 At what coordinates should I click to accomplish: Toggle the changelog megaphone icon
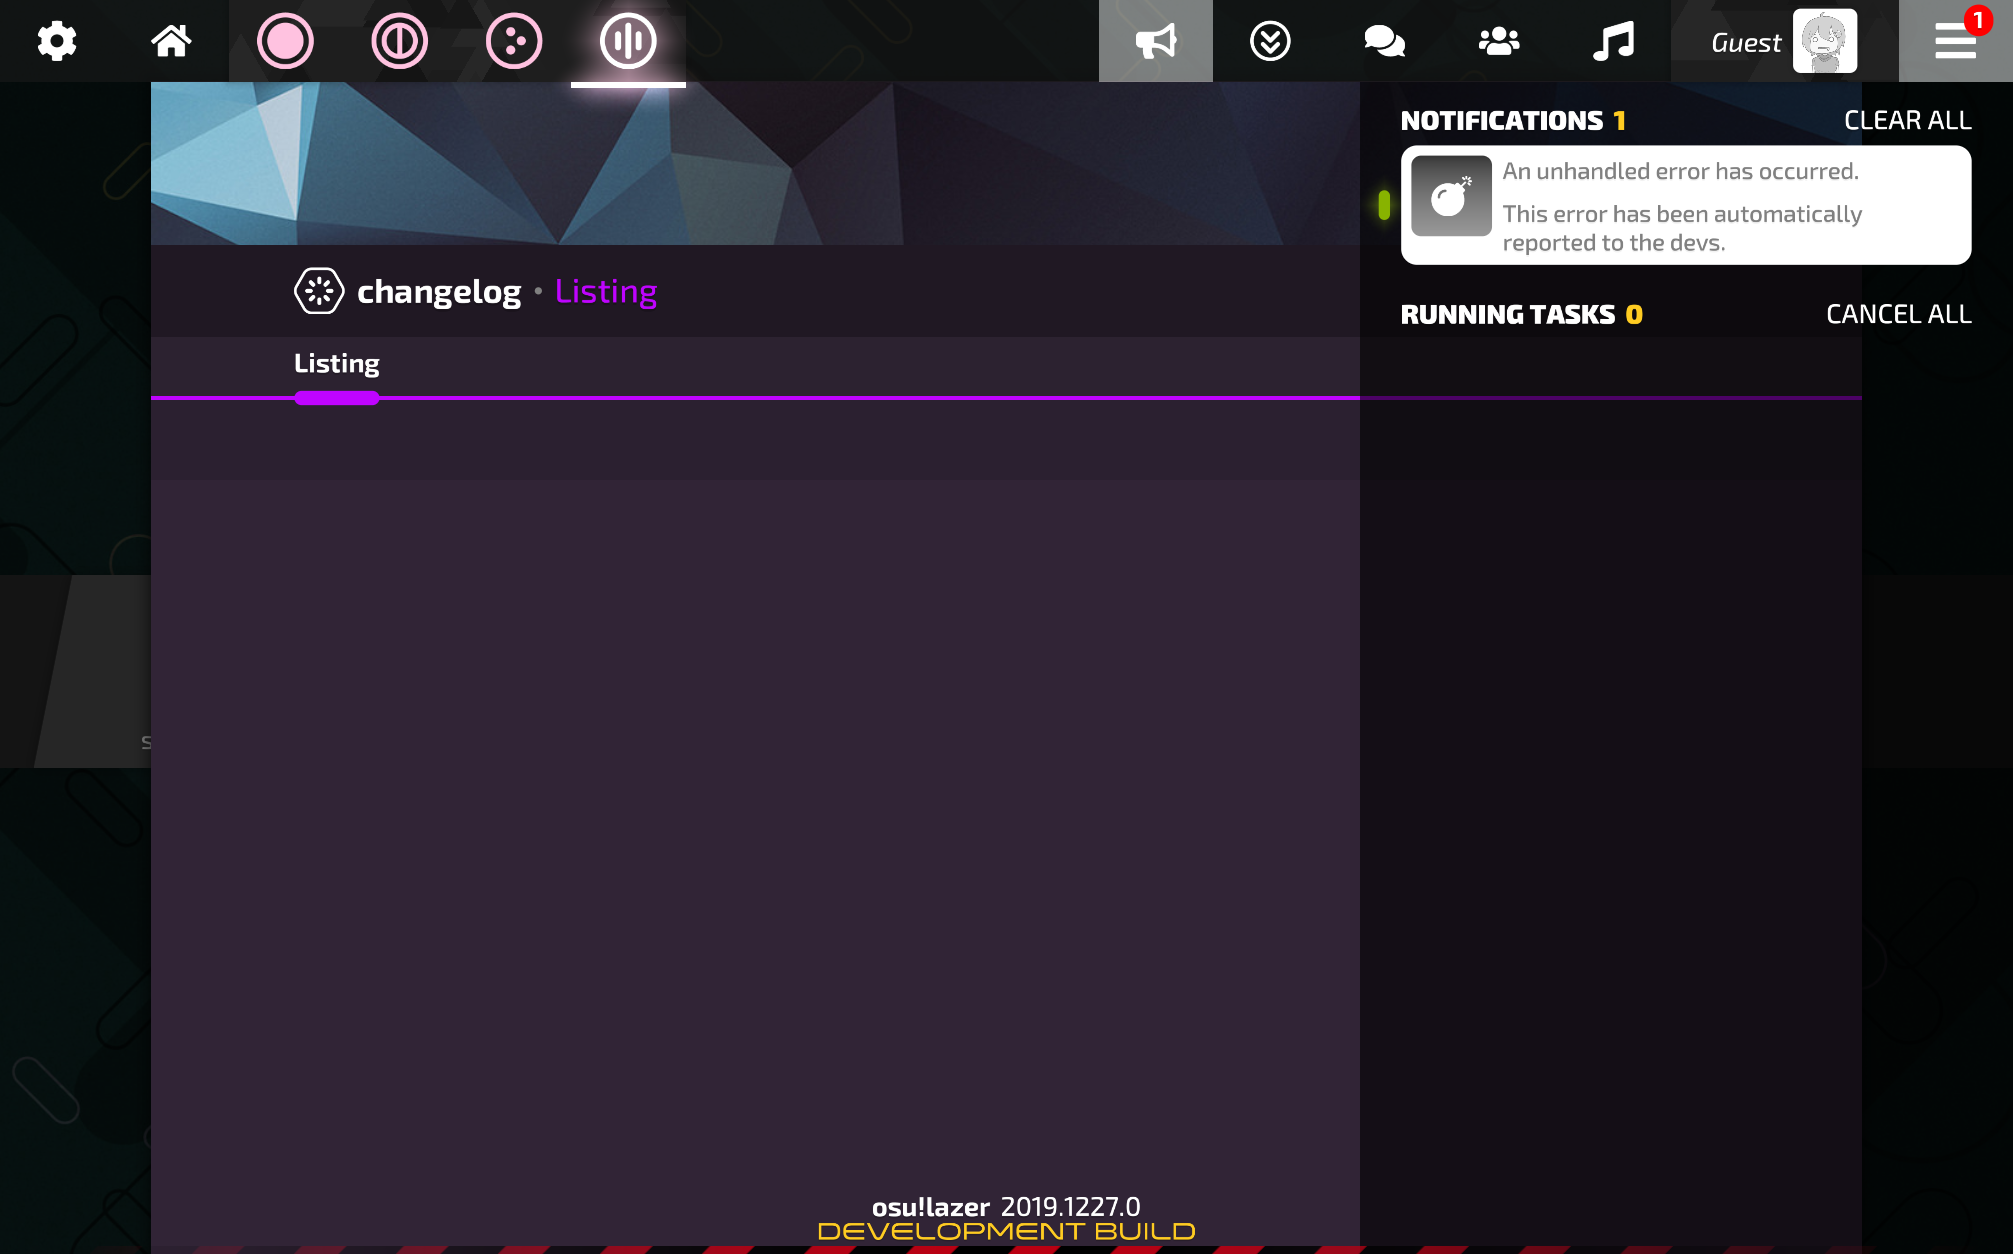pos(1156,41)
